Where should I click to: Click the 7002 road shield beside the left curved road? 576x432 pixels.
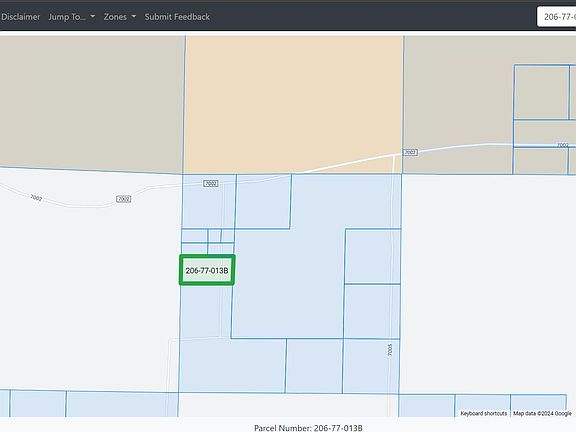pyautogui.click(x=123, y=199)
